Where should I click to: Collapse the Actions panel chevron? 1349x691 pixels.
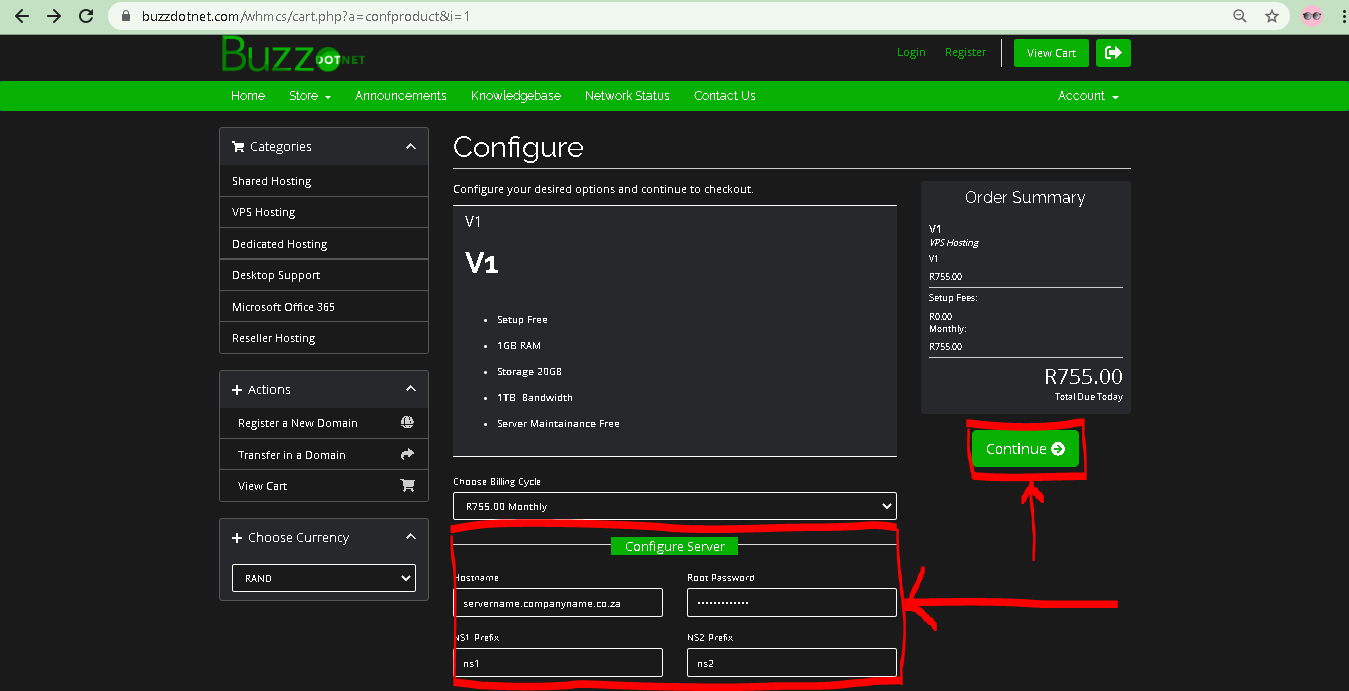pos(410,389)
